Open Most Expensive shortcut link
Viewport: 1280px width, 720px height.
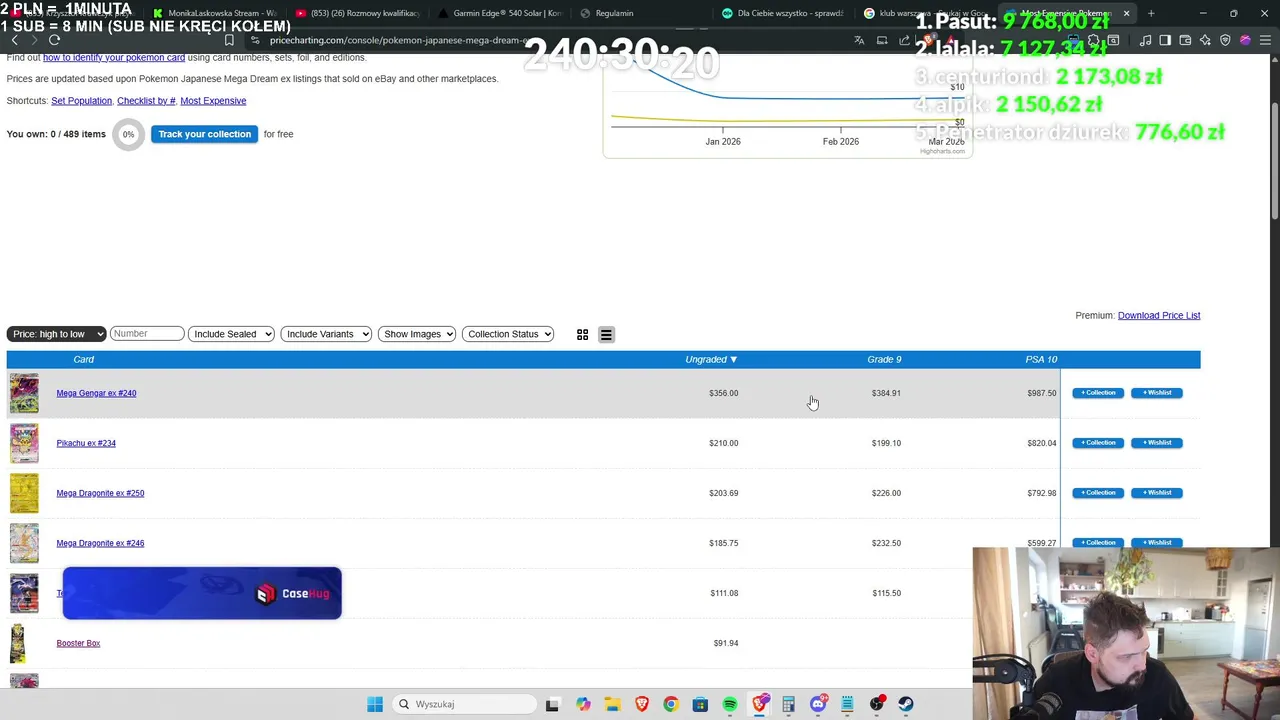[x=213, y=101]
